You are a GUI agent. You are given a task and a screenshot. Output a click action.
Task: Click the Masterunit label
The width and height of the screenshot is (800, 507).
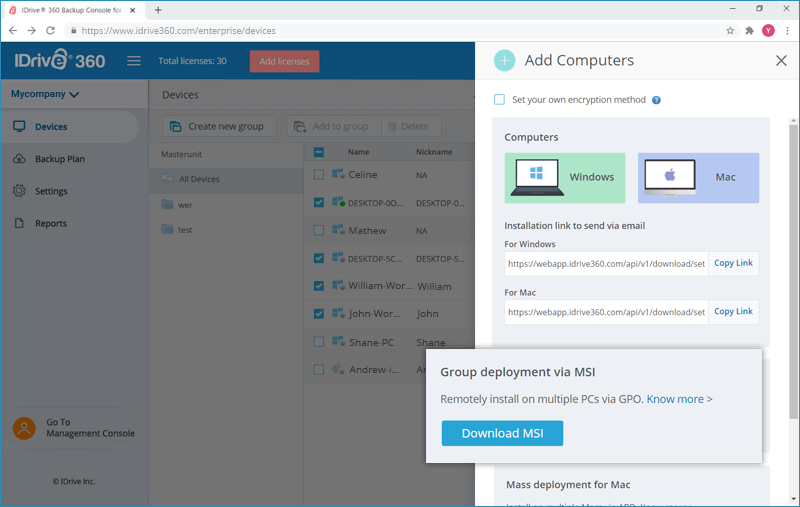tap(181, 154)
